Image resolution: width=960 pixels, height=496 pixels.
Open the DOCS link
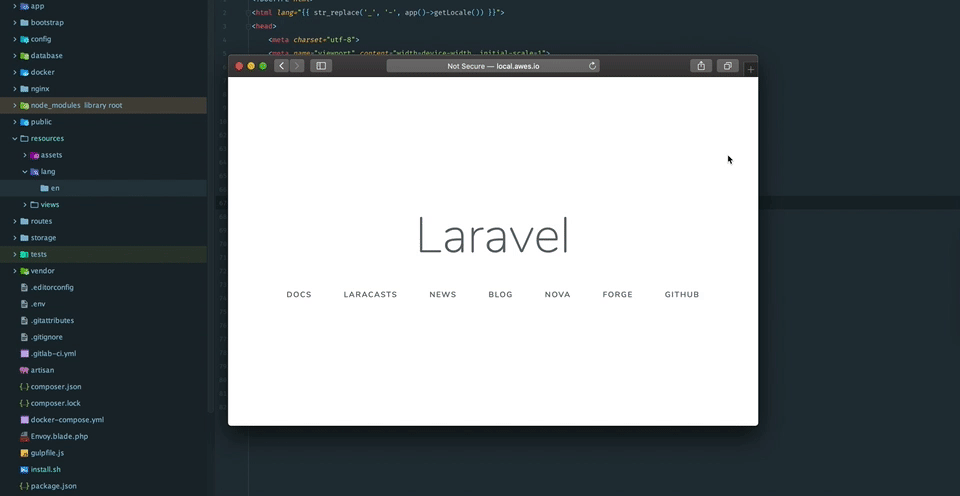click(x=299, y=295)
